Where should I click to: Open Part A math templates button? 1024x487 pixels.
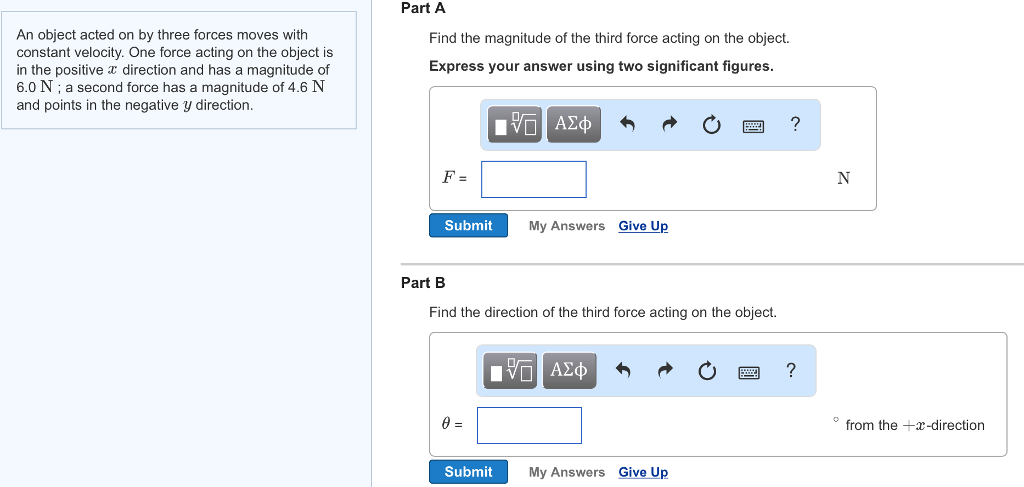515,125
